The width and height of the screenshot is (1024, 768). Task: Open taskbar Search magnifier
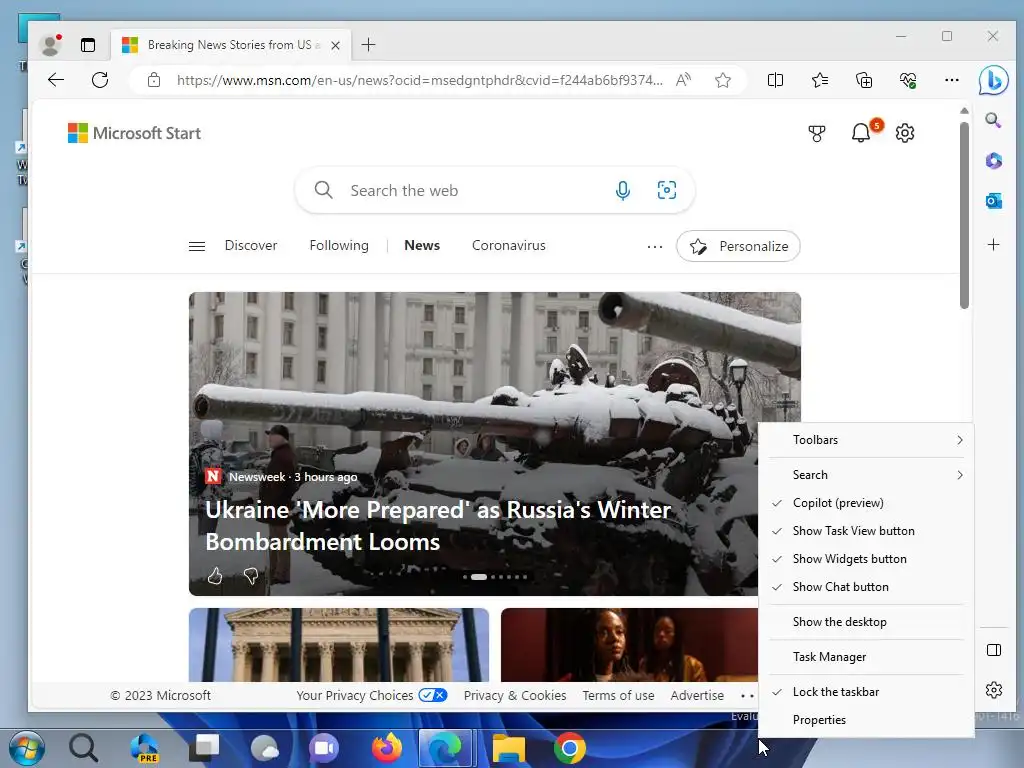point(84,748)
